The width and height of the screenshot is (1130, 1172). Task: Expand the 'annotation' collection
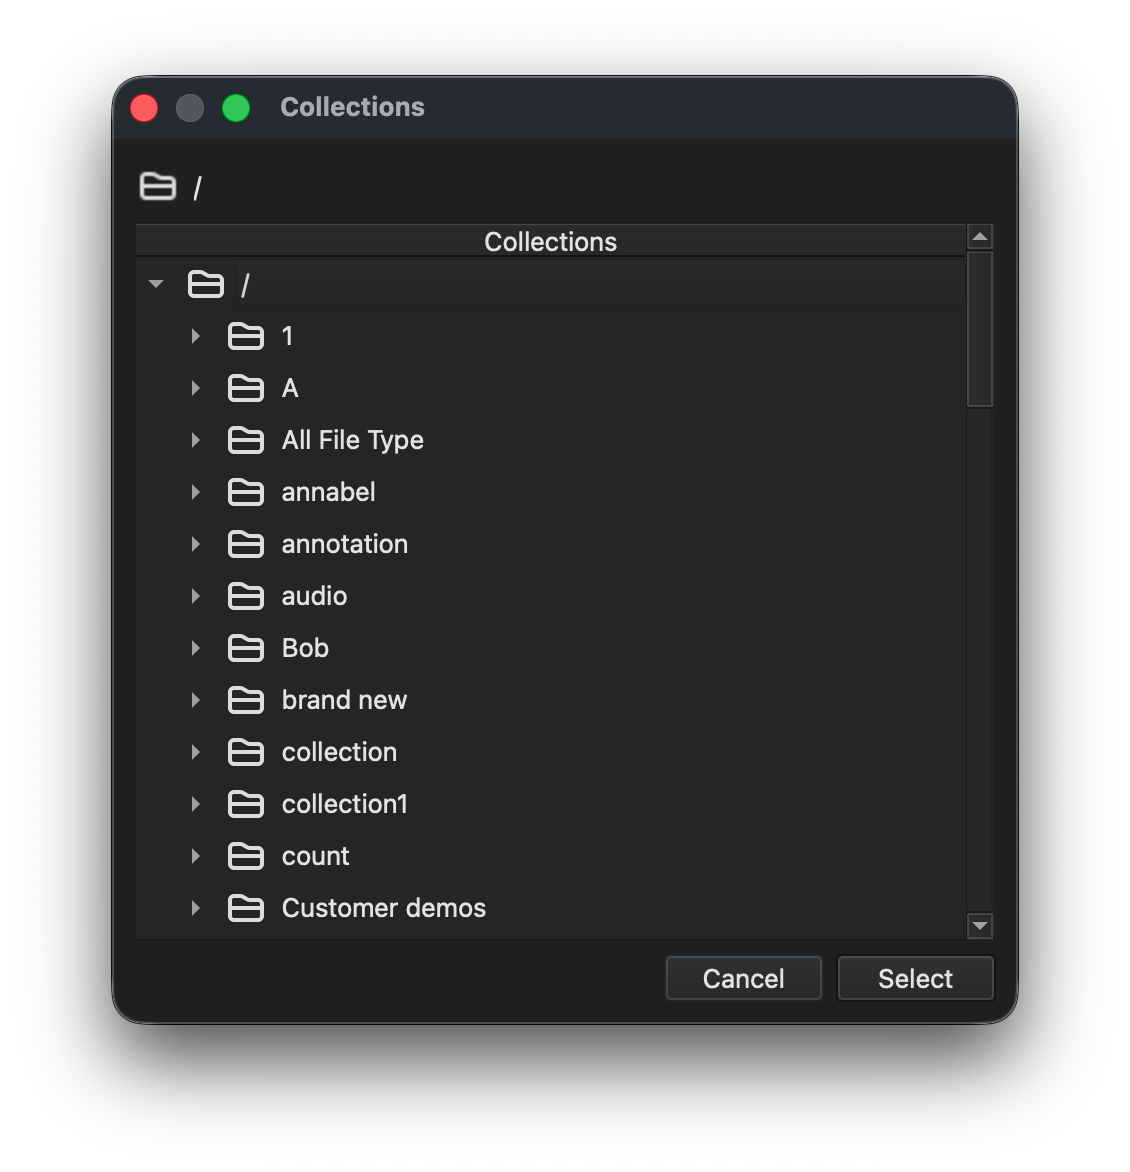point(196,544)
